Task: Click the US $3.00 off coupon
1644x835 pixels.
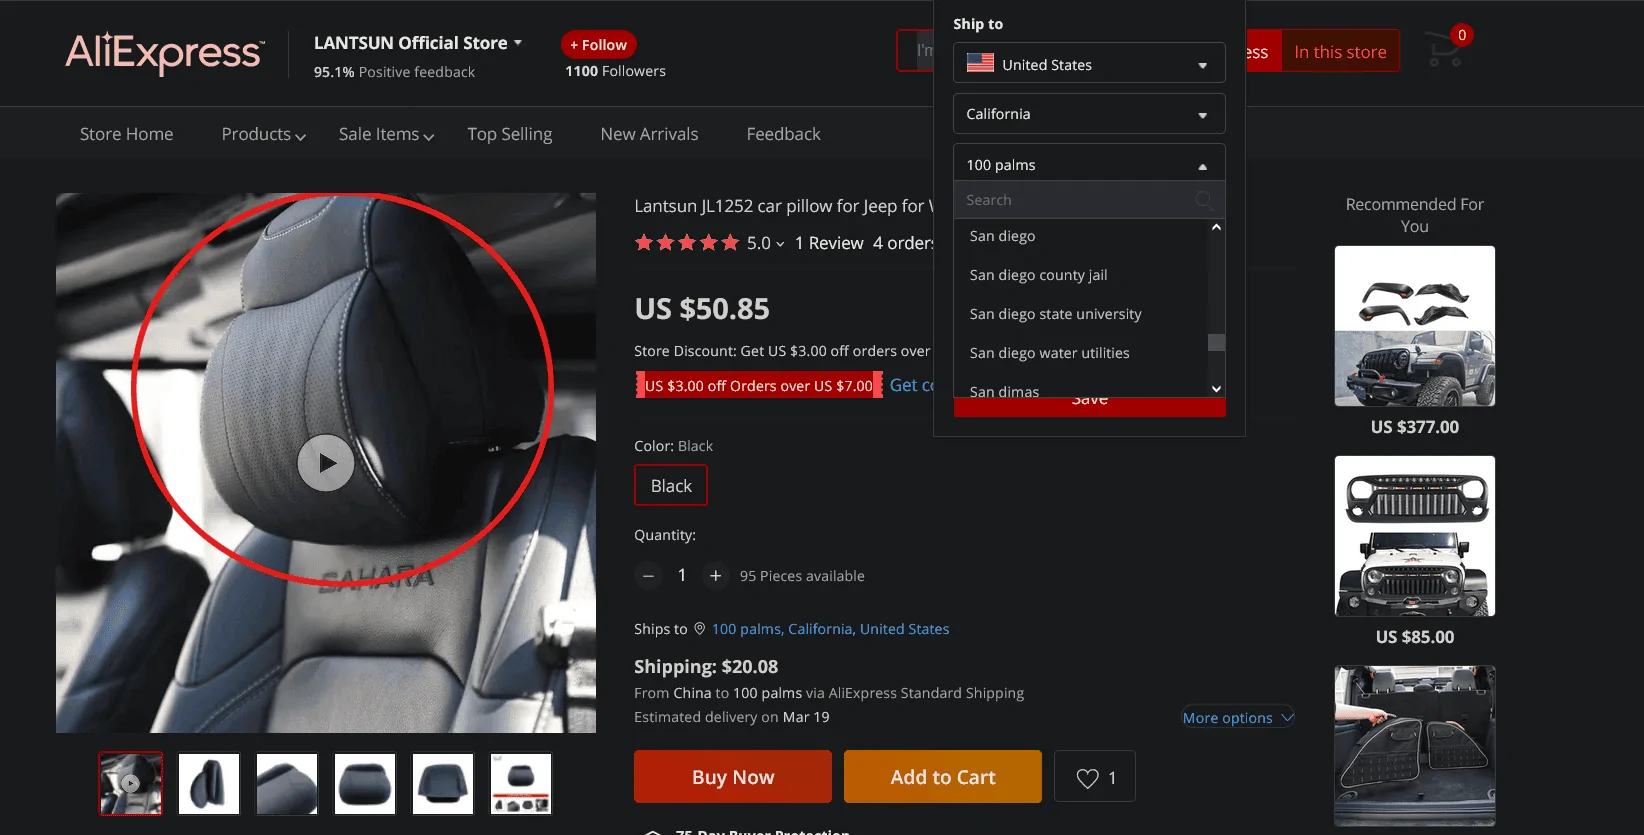Action: [x=759, y=386]
